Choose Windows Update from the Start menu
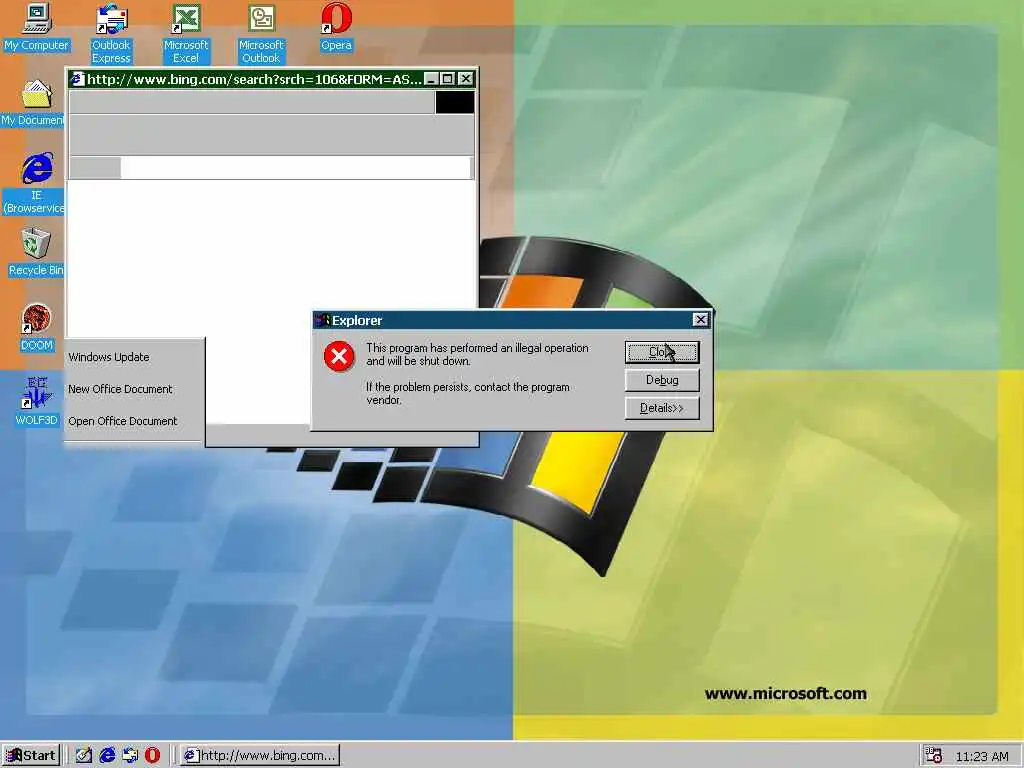Viewport: 1024px width, 768px height. (108, 357)
